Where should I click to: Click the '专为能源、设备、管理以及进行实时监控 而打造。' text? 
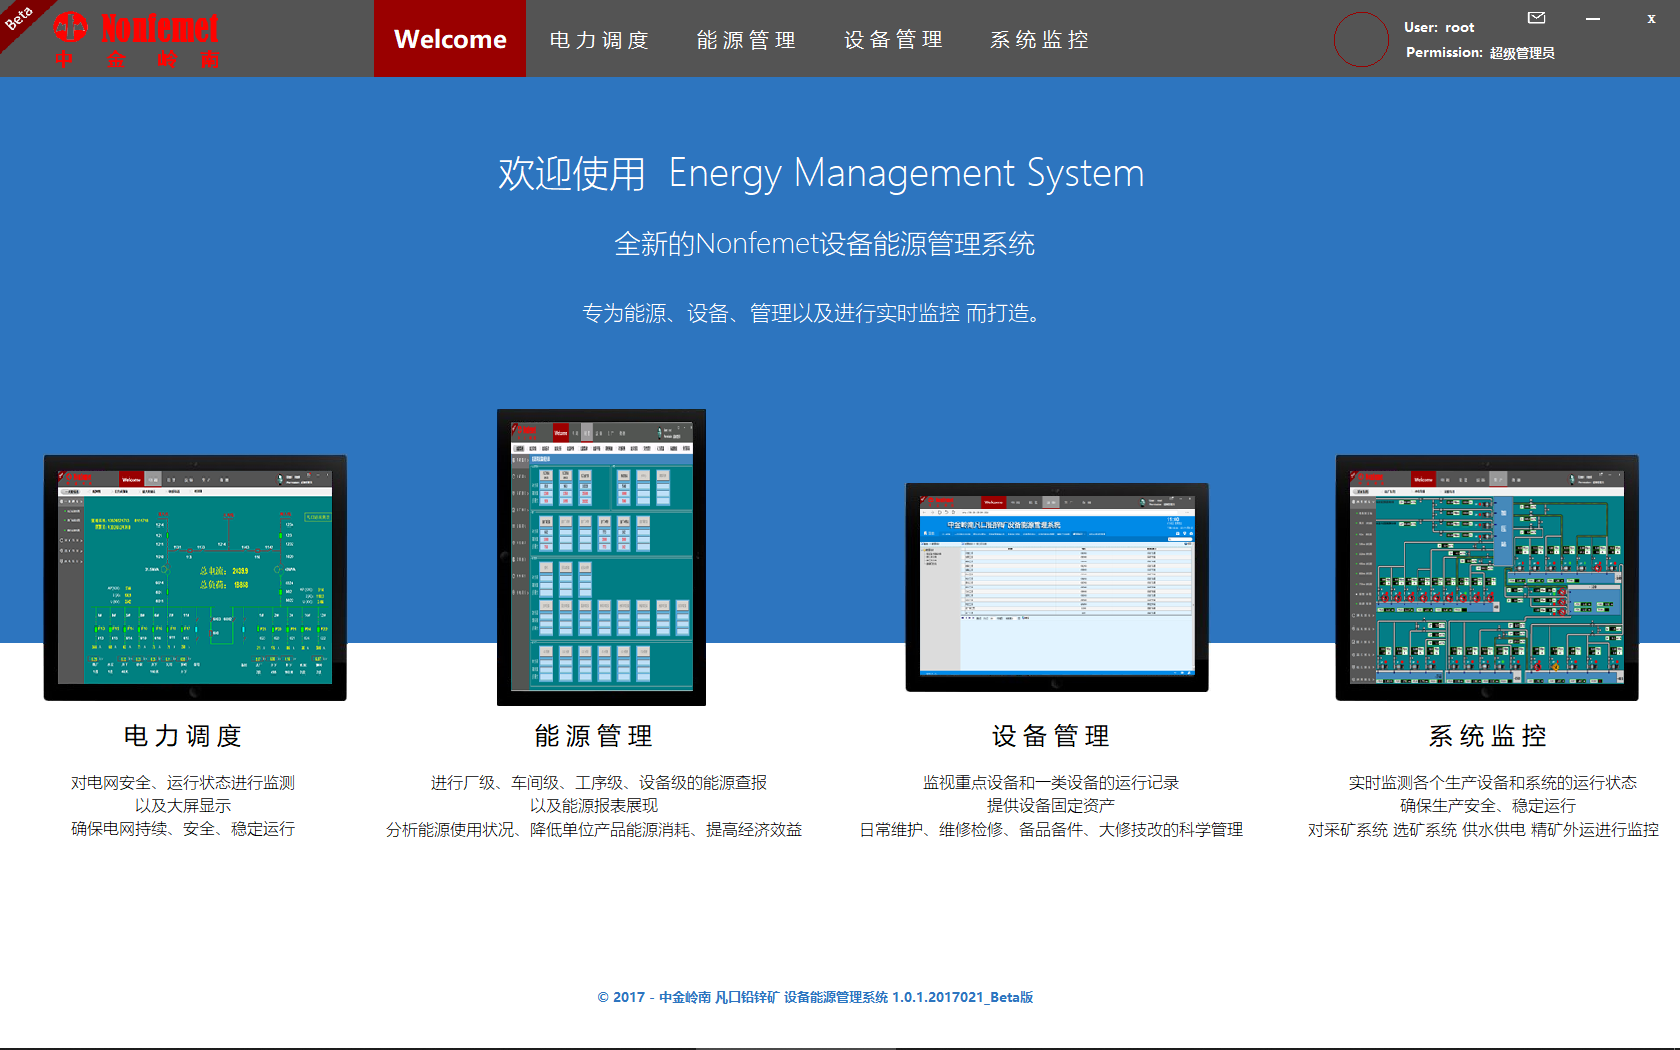point(813,313)
